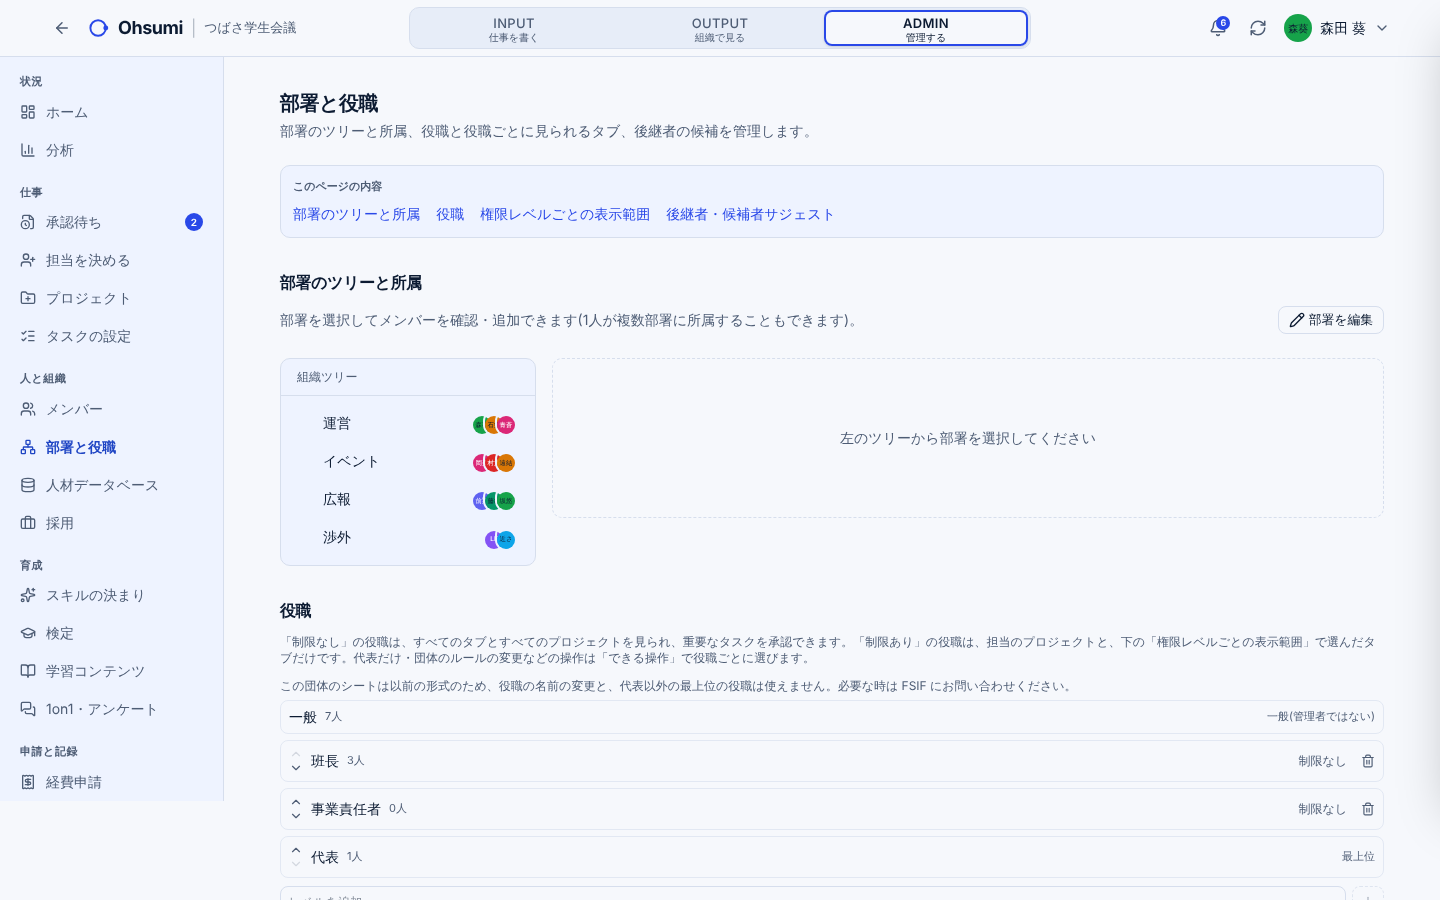Jump to 後継者・候補者サジェスト link
Viewport: 1440px width, 900px height.
(x=750, y=214)
